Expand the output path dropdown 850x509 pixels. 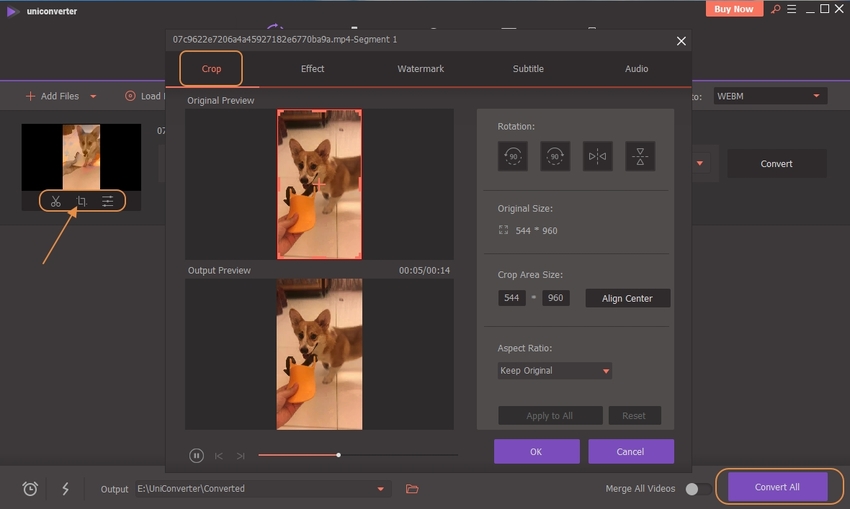coord(380,489)
